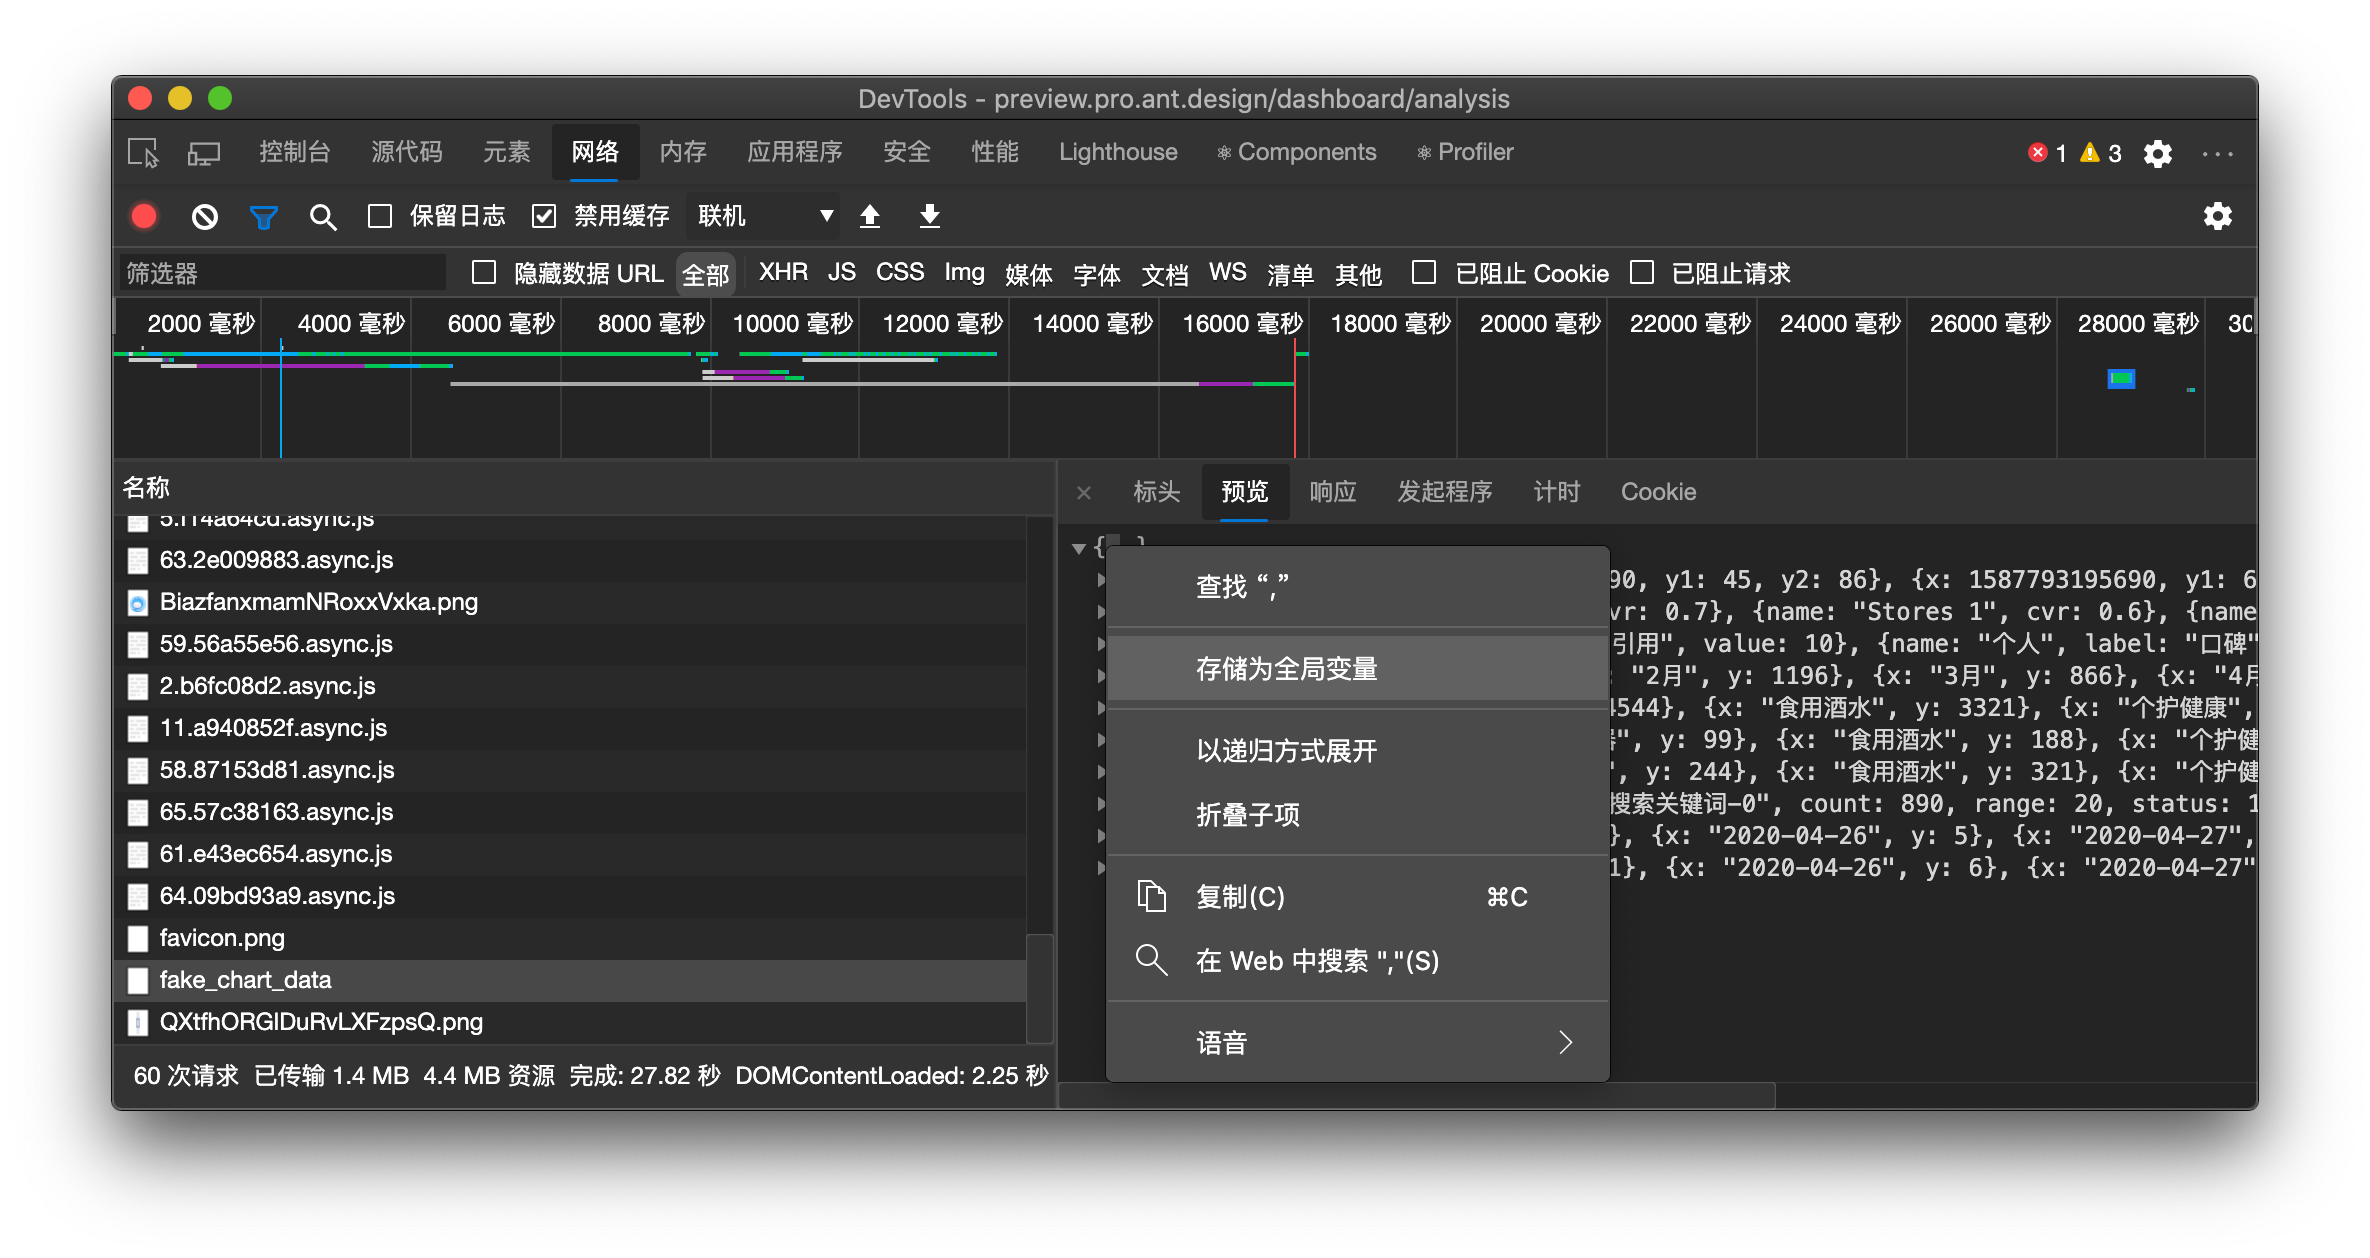Click the inspect element picker icon

[x=143, y=153]
